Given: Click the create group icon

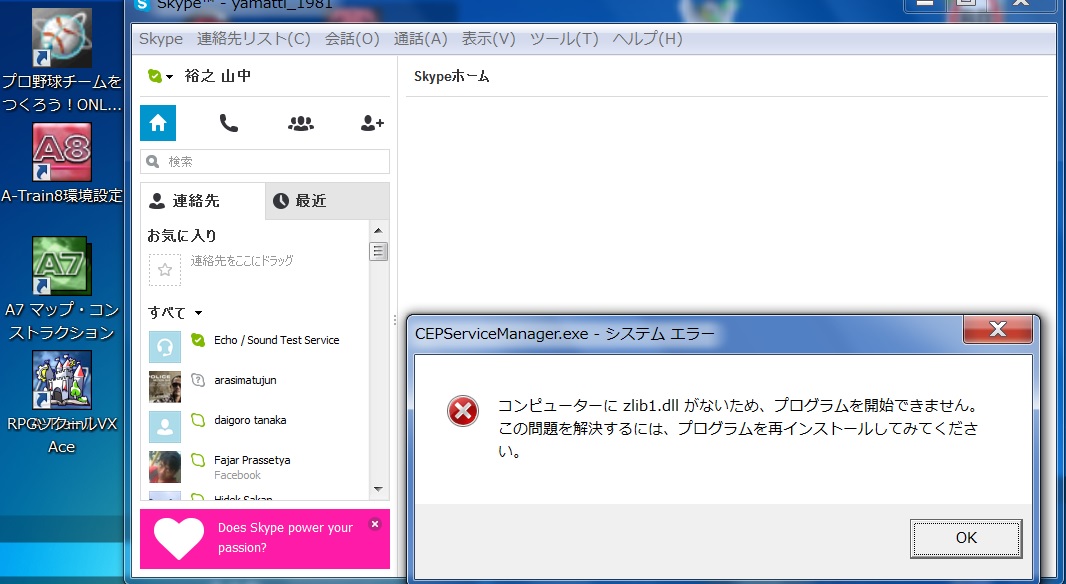Looking at the screenshot, I should 300,123.
